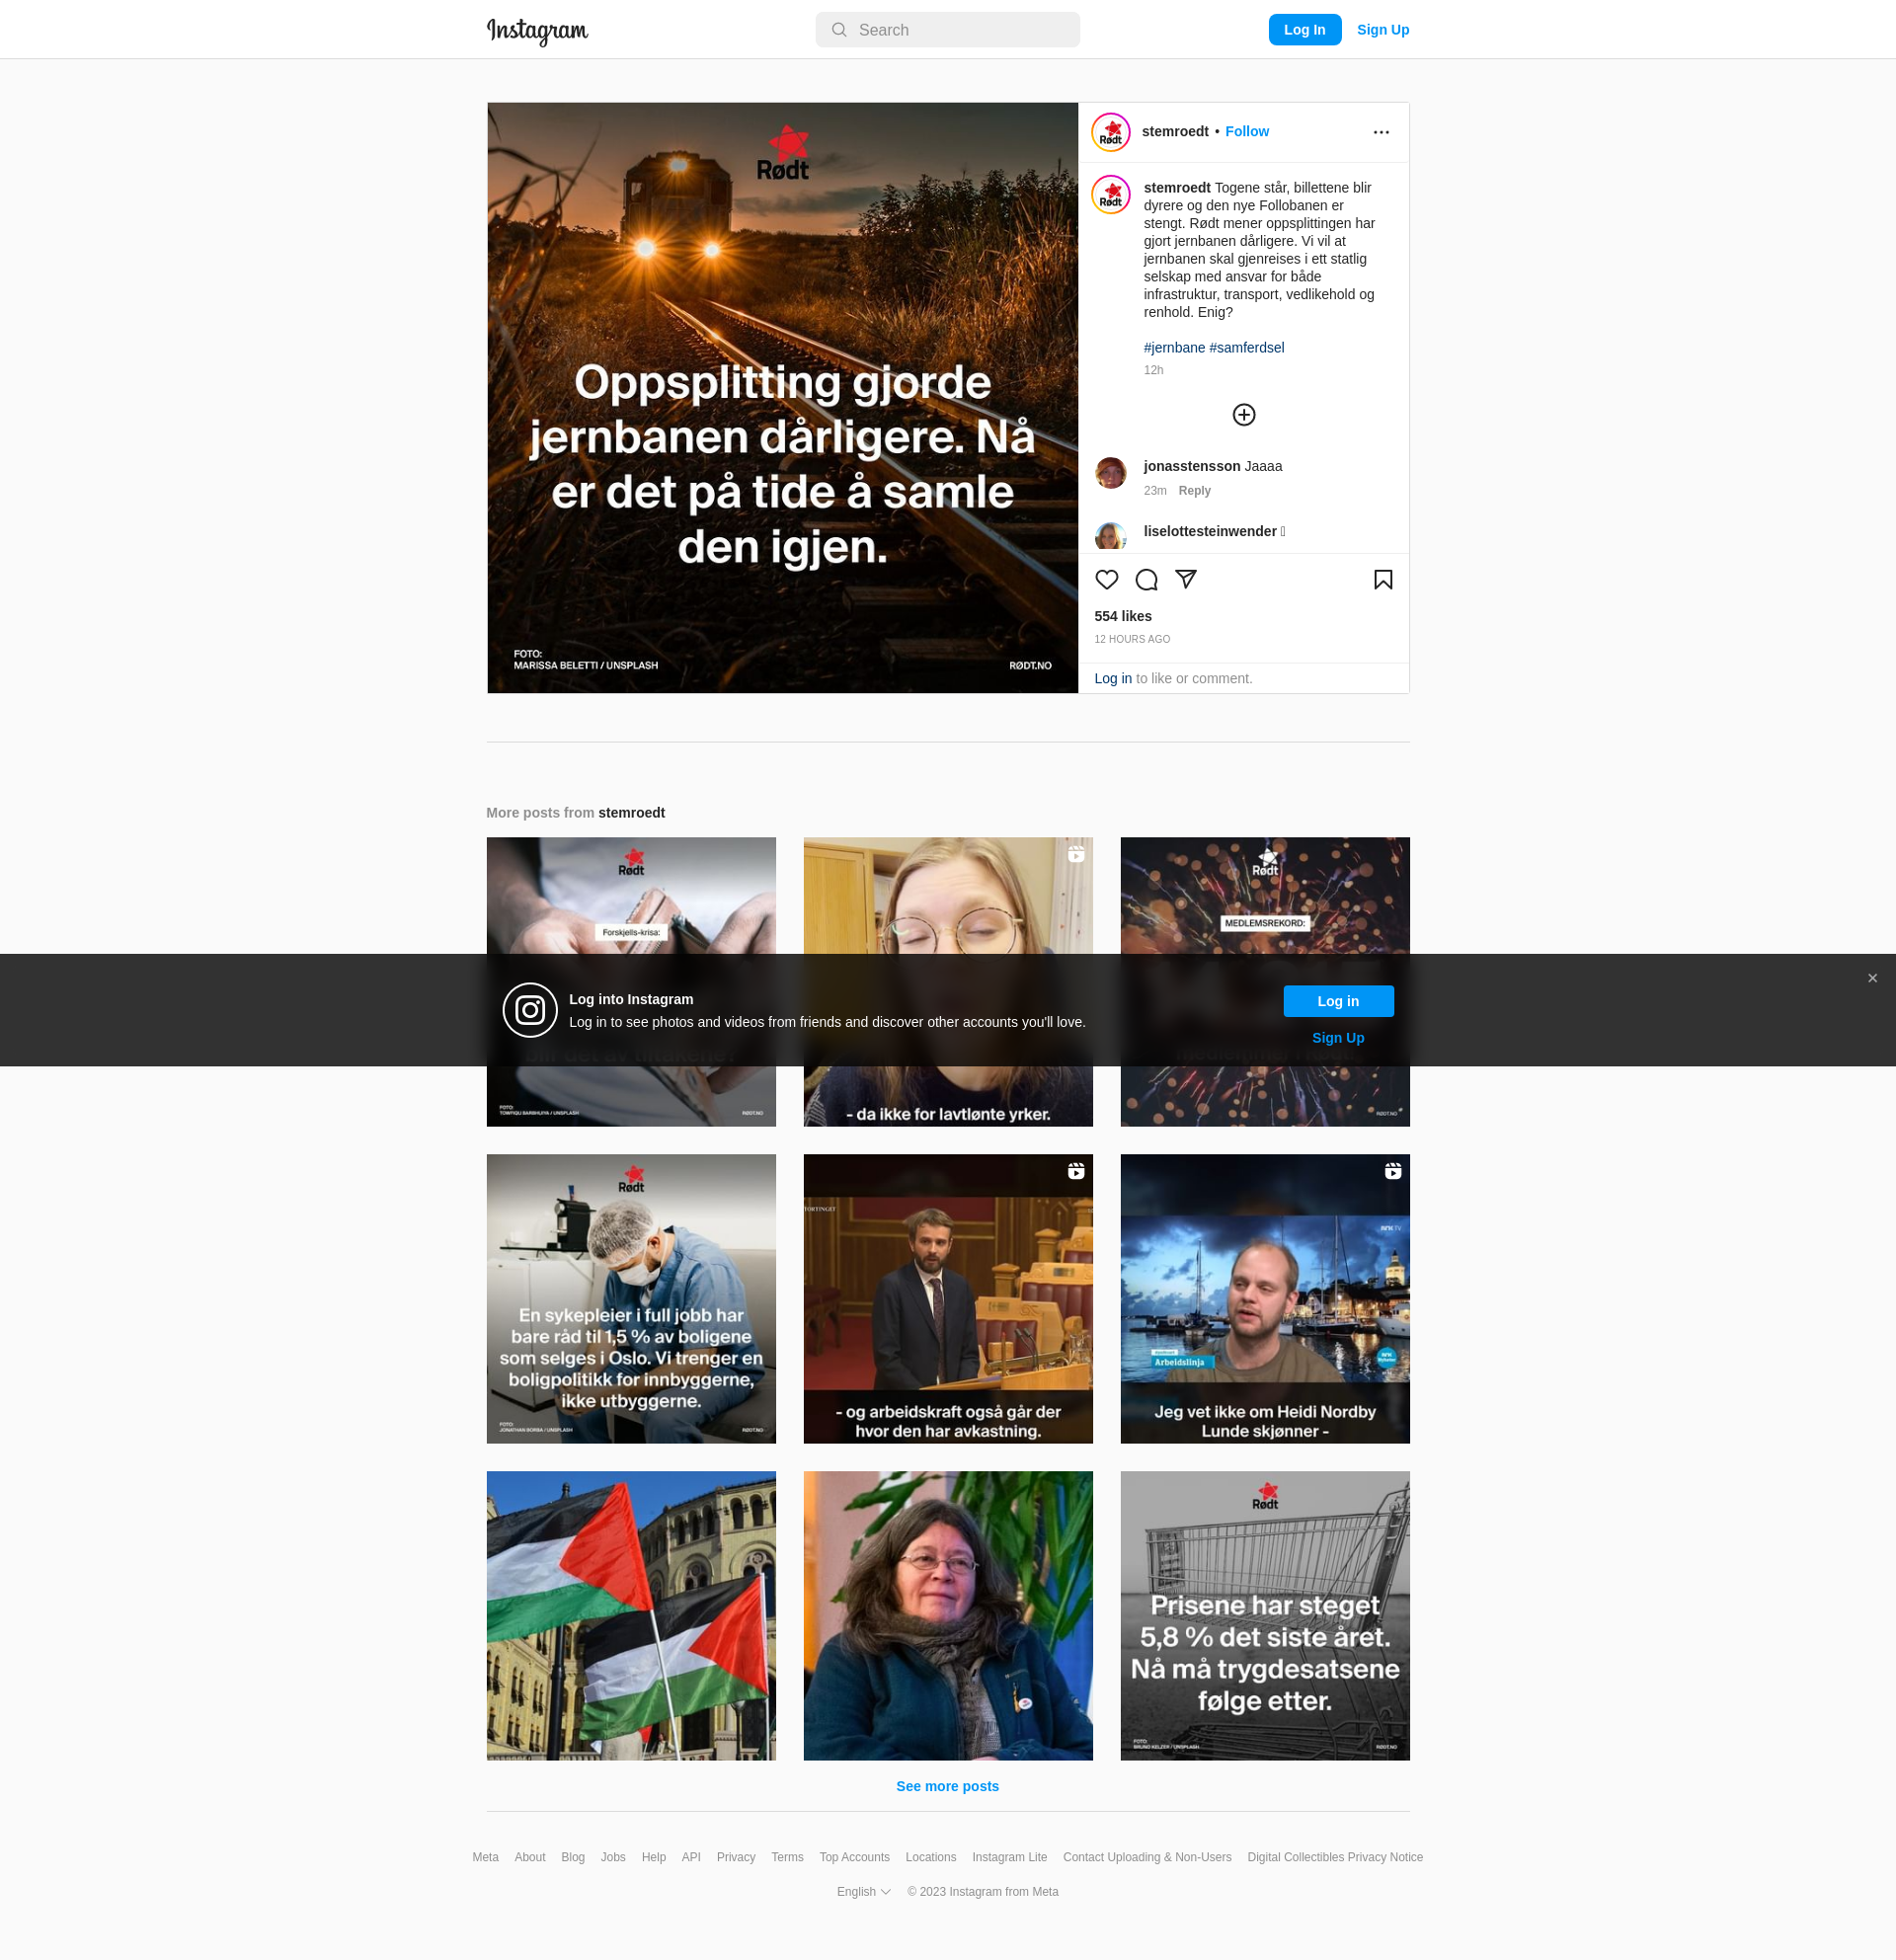
Task: Open See more posts link
Action: (x=947, y=1786)
